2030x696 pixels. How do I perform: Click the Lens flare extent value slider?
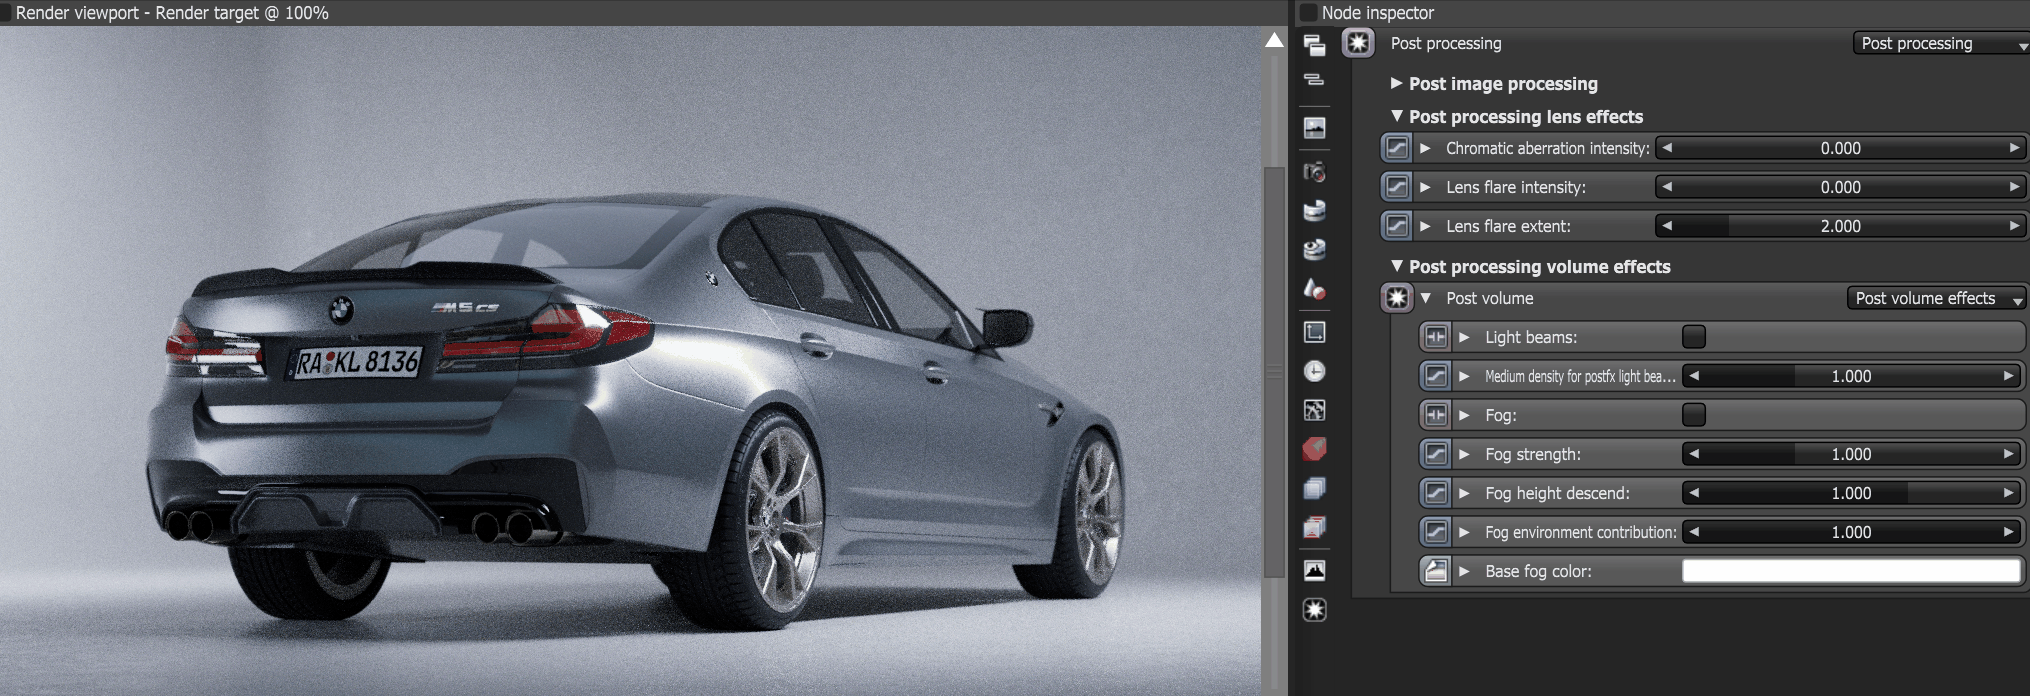(x=1840, y=226)
